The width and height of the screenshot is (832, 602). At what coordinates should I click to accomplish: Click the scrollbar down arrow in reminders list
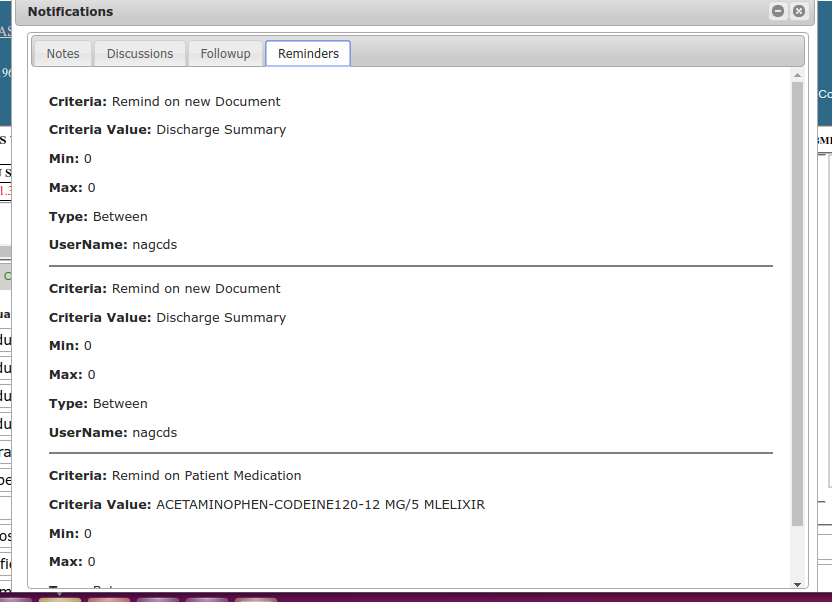(797, 584)
